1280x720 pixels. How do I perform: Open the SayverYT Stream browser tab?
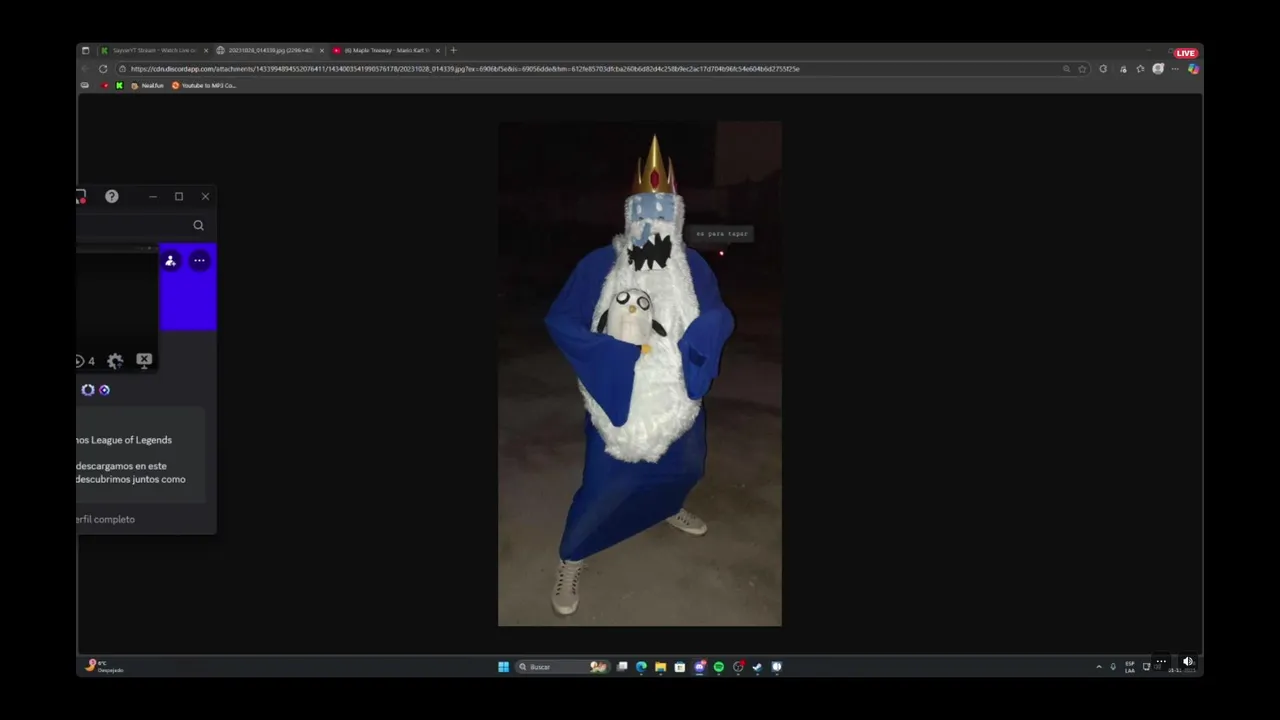click(x=153, y=50)
